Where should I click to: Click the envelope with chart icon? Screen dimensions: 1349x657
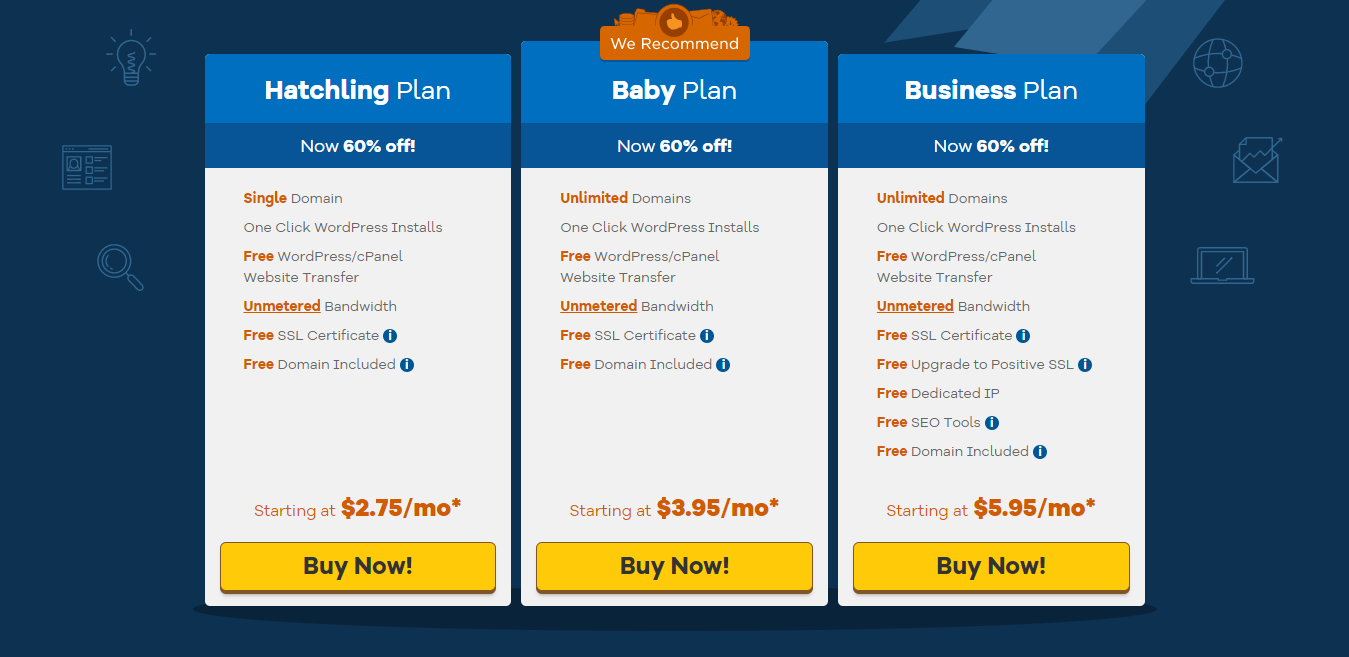(1257, 160)
